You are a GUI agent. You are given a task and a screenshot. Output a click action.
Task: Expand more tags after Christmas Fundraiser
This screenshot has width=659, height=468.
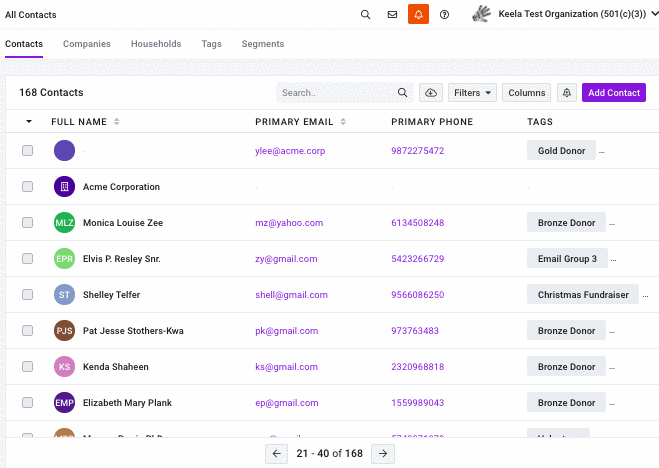(645, 296)
